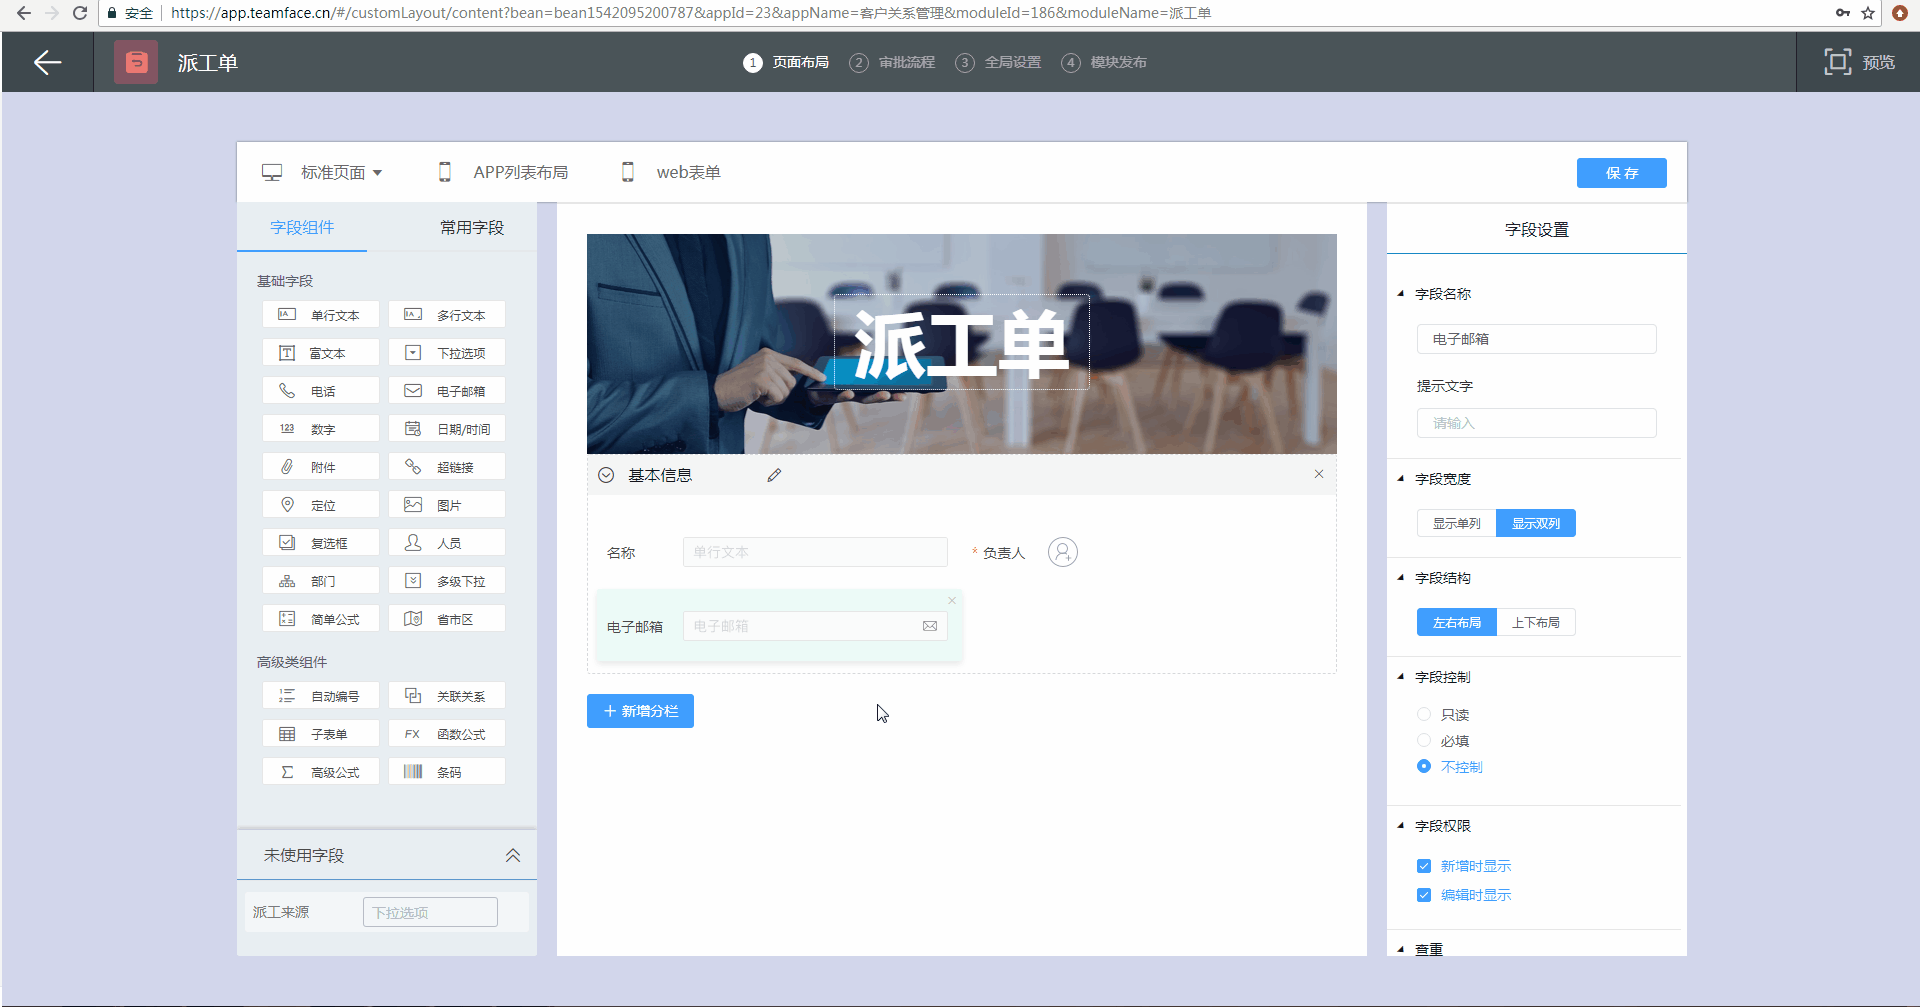1920x1007 pixels.
Task: Add a 复选框 checkbox field
Action: pos(321,542)
